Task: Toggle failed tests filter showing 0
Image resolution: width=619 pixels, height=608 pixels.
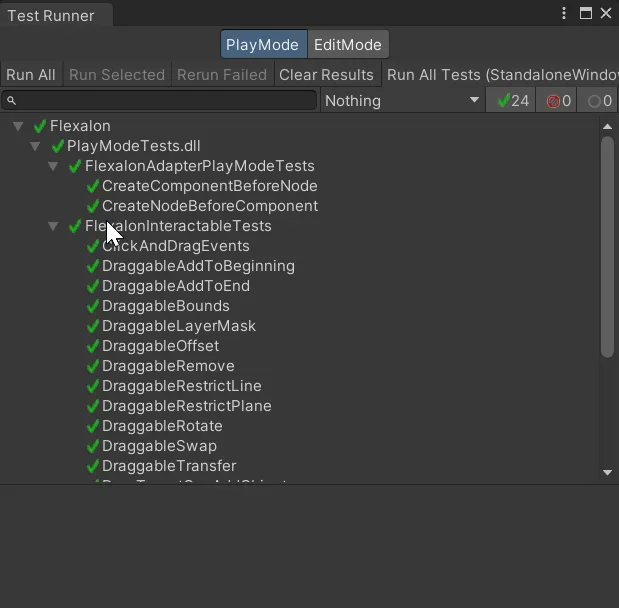Action: point(557,101)
